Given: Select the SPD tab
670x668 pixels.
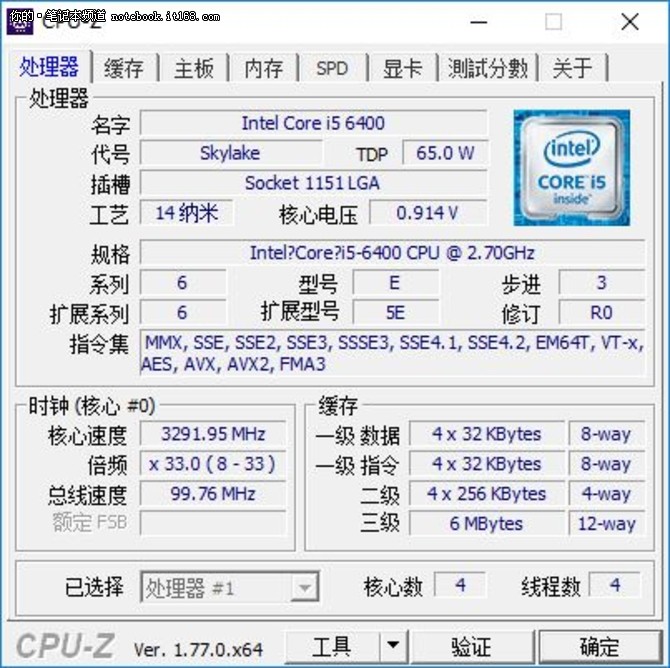Looking at the screenshot, I should click(332, 68).
